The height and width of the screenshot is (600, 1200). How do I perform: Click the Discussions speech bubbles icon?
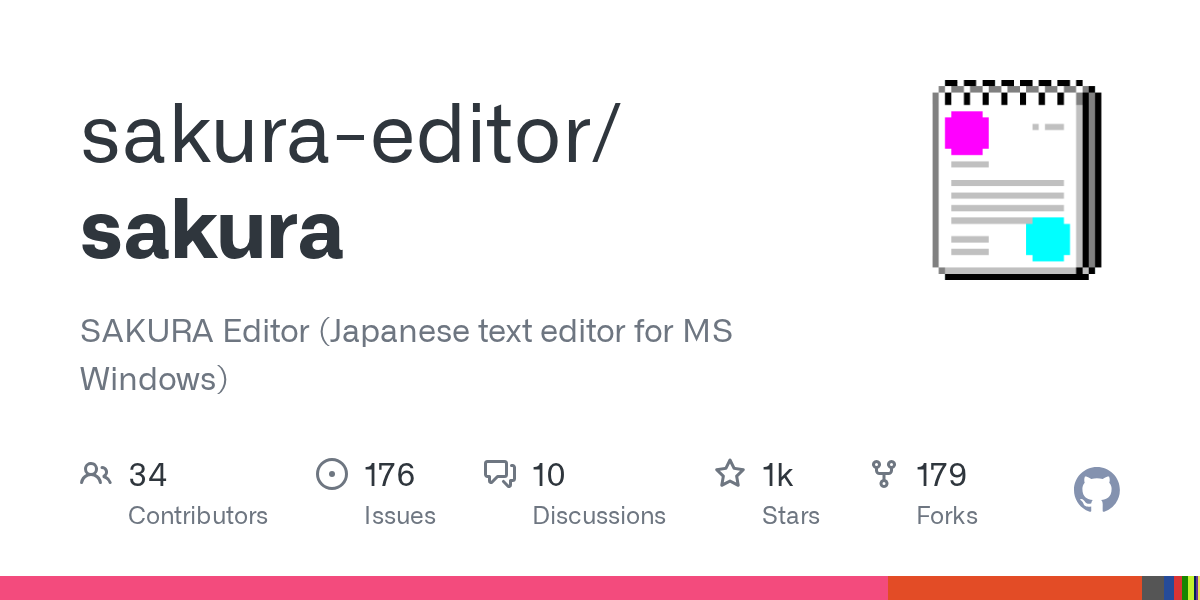pyautogui.click(x=499, y=474)
